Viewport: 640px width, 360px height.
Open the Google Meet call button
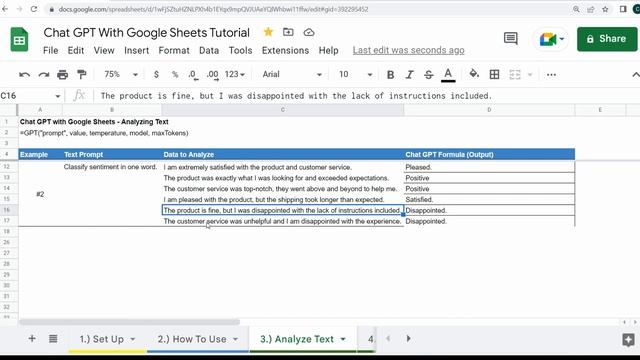coord(551,39)
